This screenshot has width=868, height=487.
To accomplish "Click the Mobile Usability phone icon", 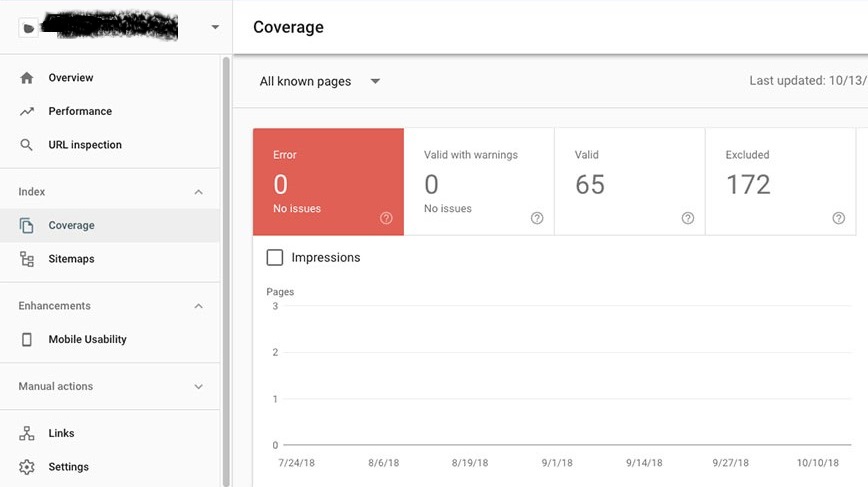I will click(27, 340).
